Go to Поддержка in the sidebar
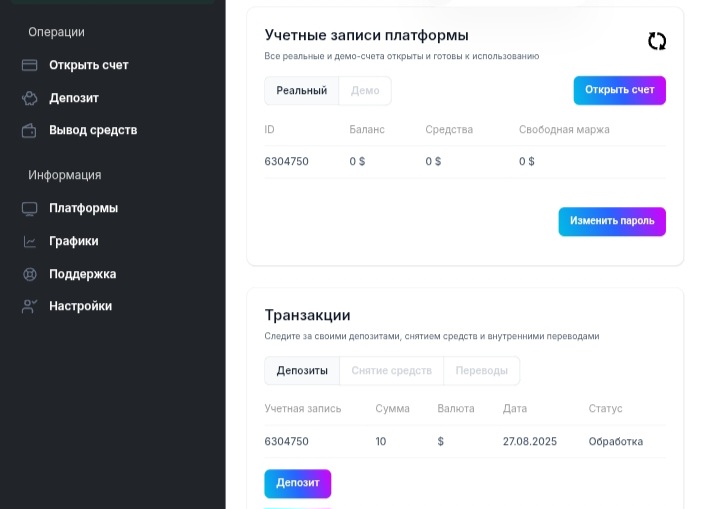The height and width of the screenshot is (509, 720). 83,274
